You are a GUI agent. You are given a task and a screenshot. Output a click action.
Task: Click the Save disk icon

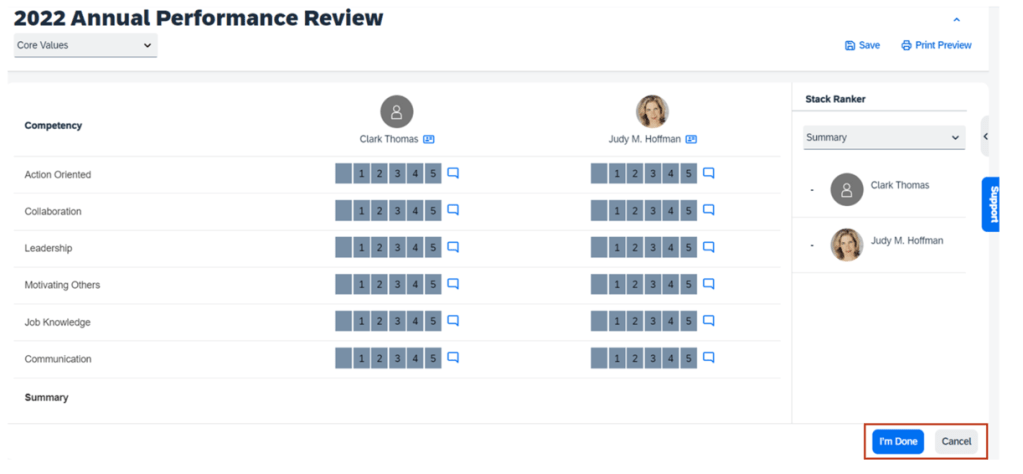850,45
